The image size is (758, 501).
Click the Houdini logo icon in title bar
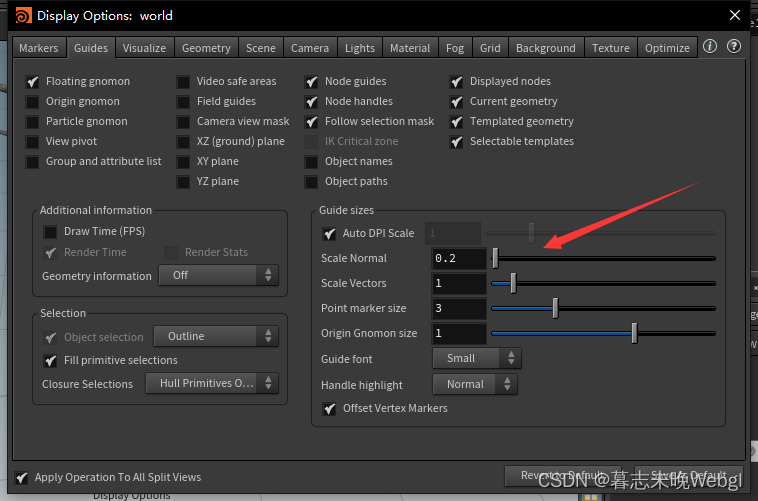[23, 15]
